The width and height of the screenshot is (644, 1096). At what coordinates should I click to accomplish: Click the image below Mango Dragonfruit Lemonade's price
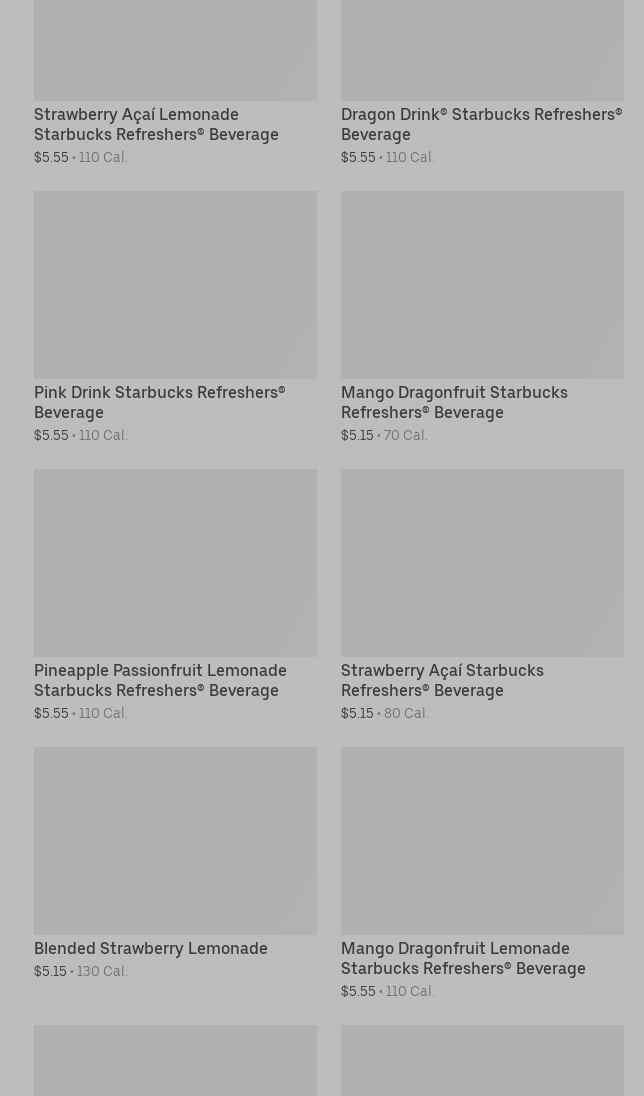click(x=482, y=1060)
